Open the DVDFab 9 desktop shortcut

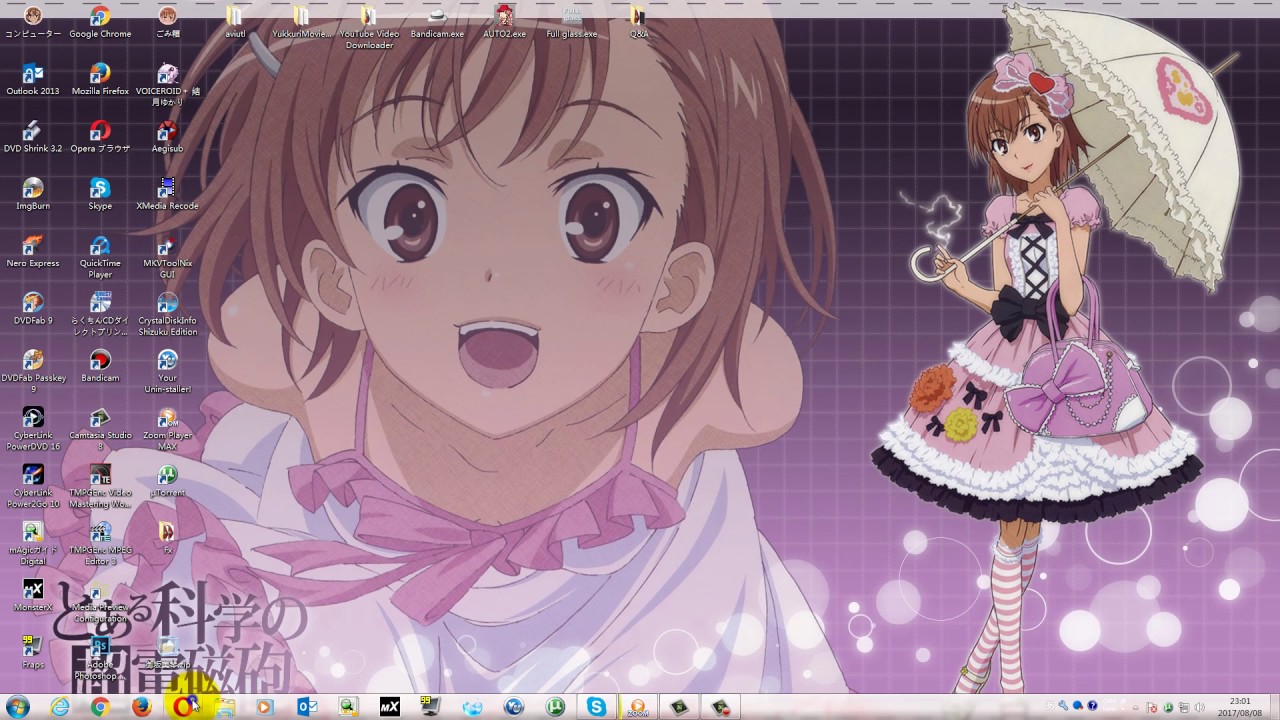(33, 309)
